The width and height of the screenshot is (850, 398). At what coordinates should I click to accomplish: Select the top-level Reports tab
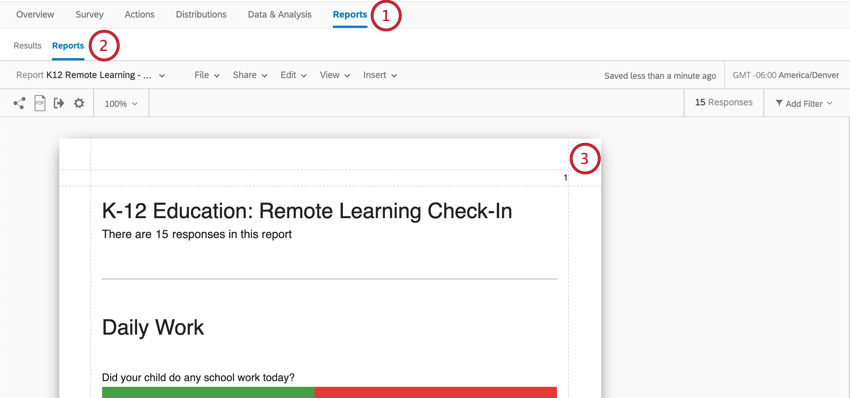[x=350, y=15]
